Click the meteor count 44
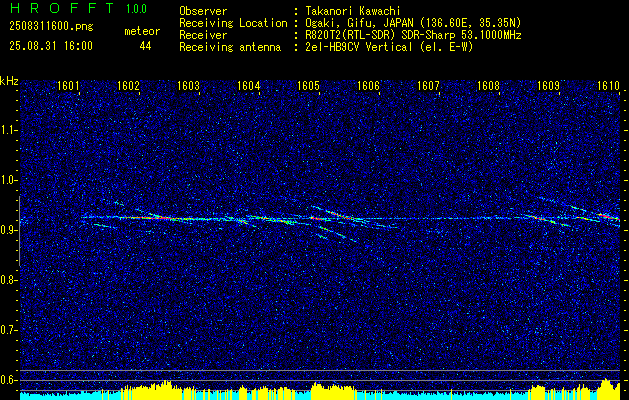 click(x=145, y=46)
